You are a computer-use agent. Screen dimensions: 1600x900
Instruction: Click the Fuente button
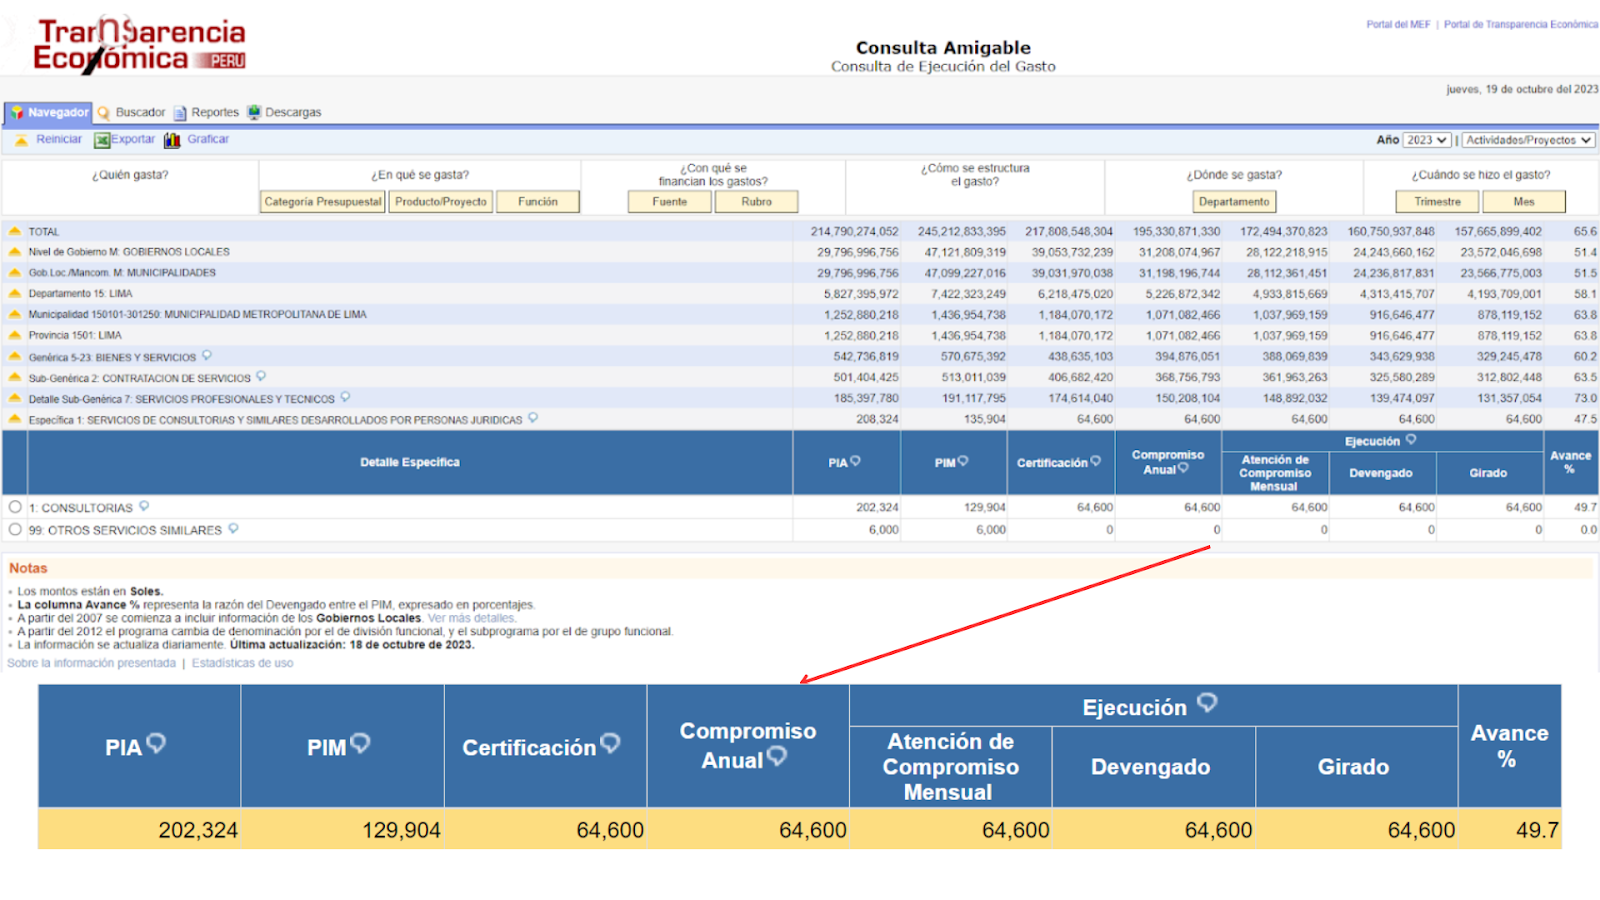(670, 202)
